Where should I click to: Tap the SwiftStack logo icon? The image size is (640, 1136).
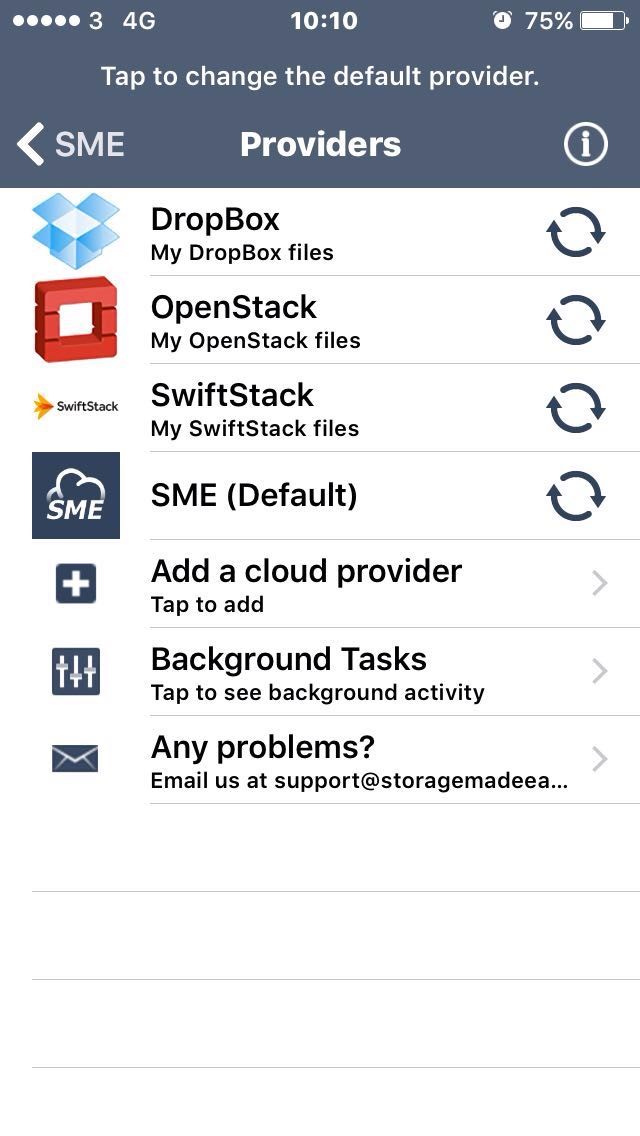click(75, 407)
